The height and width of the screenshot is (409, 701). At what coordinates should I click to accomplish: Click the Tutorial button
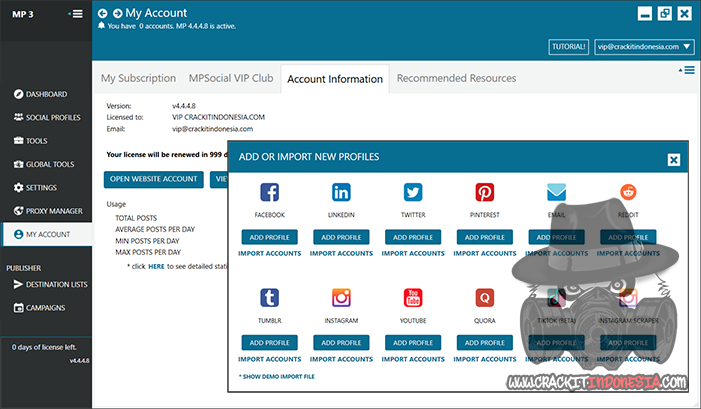[568, 46]
